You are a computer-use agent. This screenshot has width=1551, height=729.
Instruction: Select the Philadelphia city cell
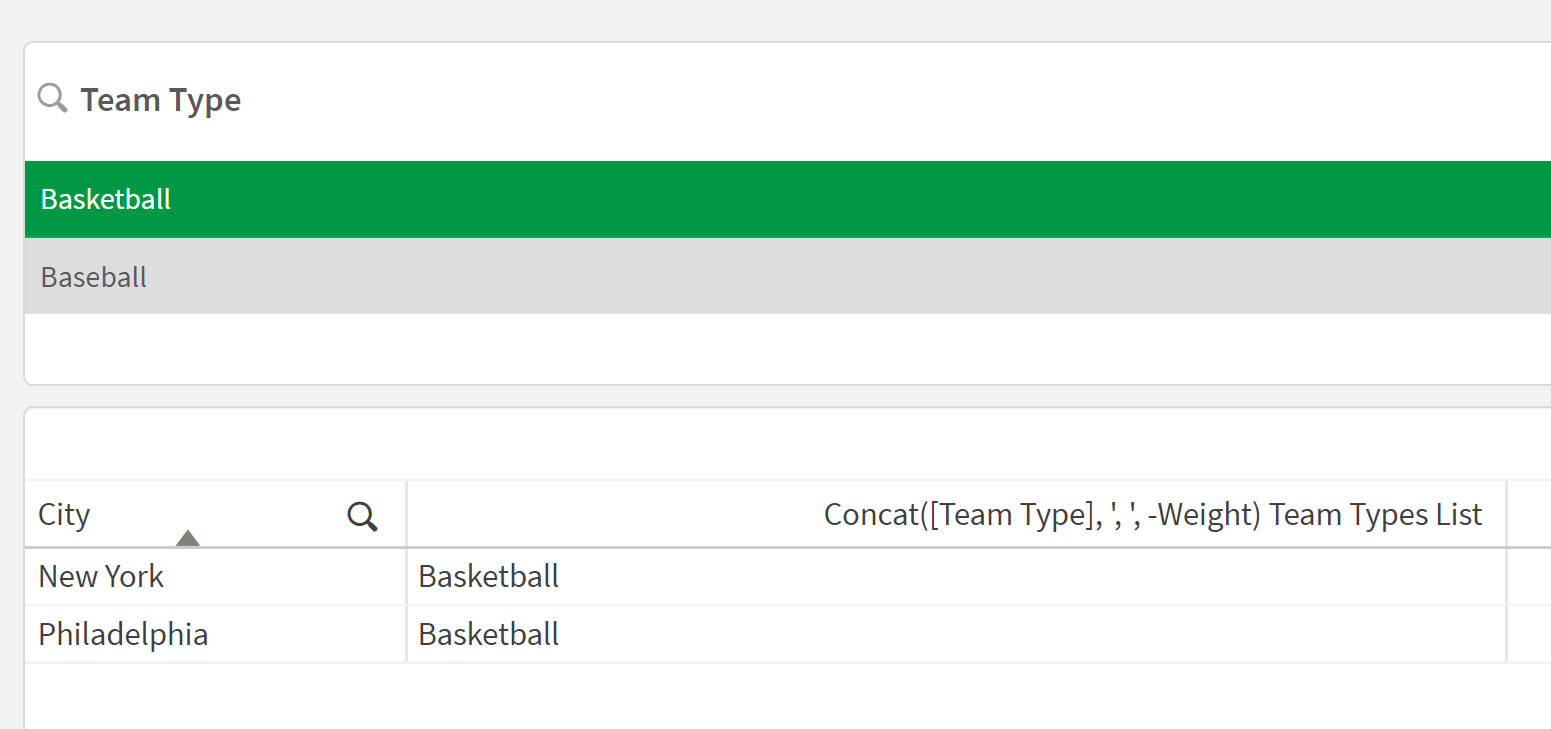point(123,635)
